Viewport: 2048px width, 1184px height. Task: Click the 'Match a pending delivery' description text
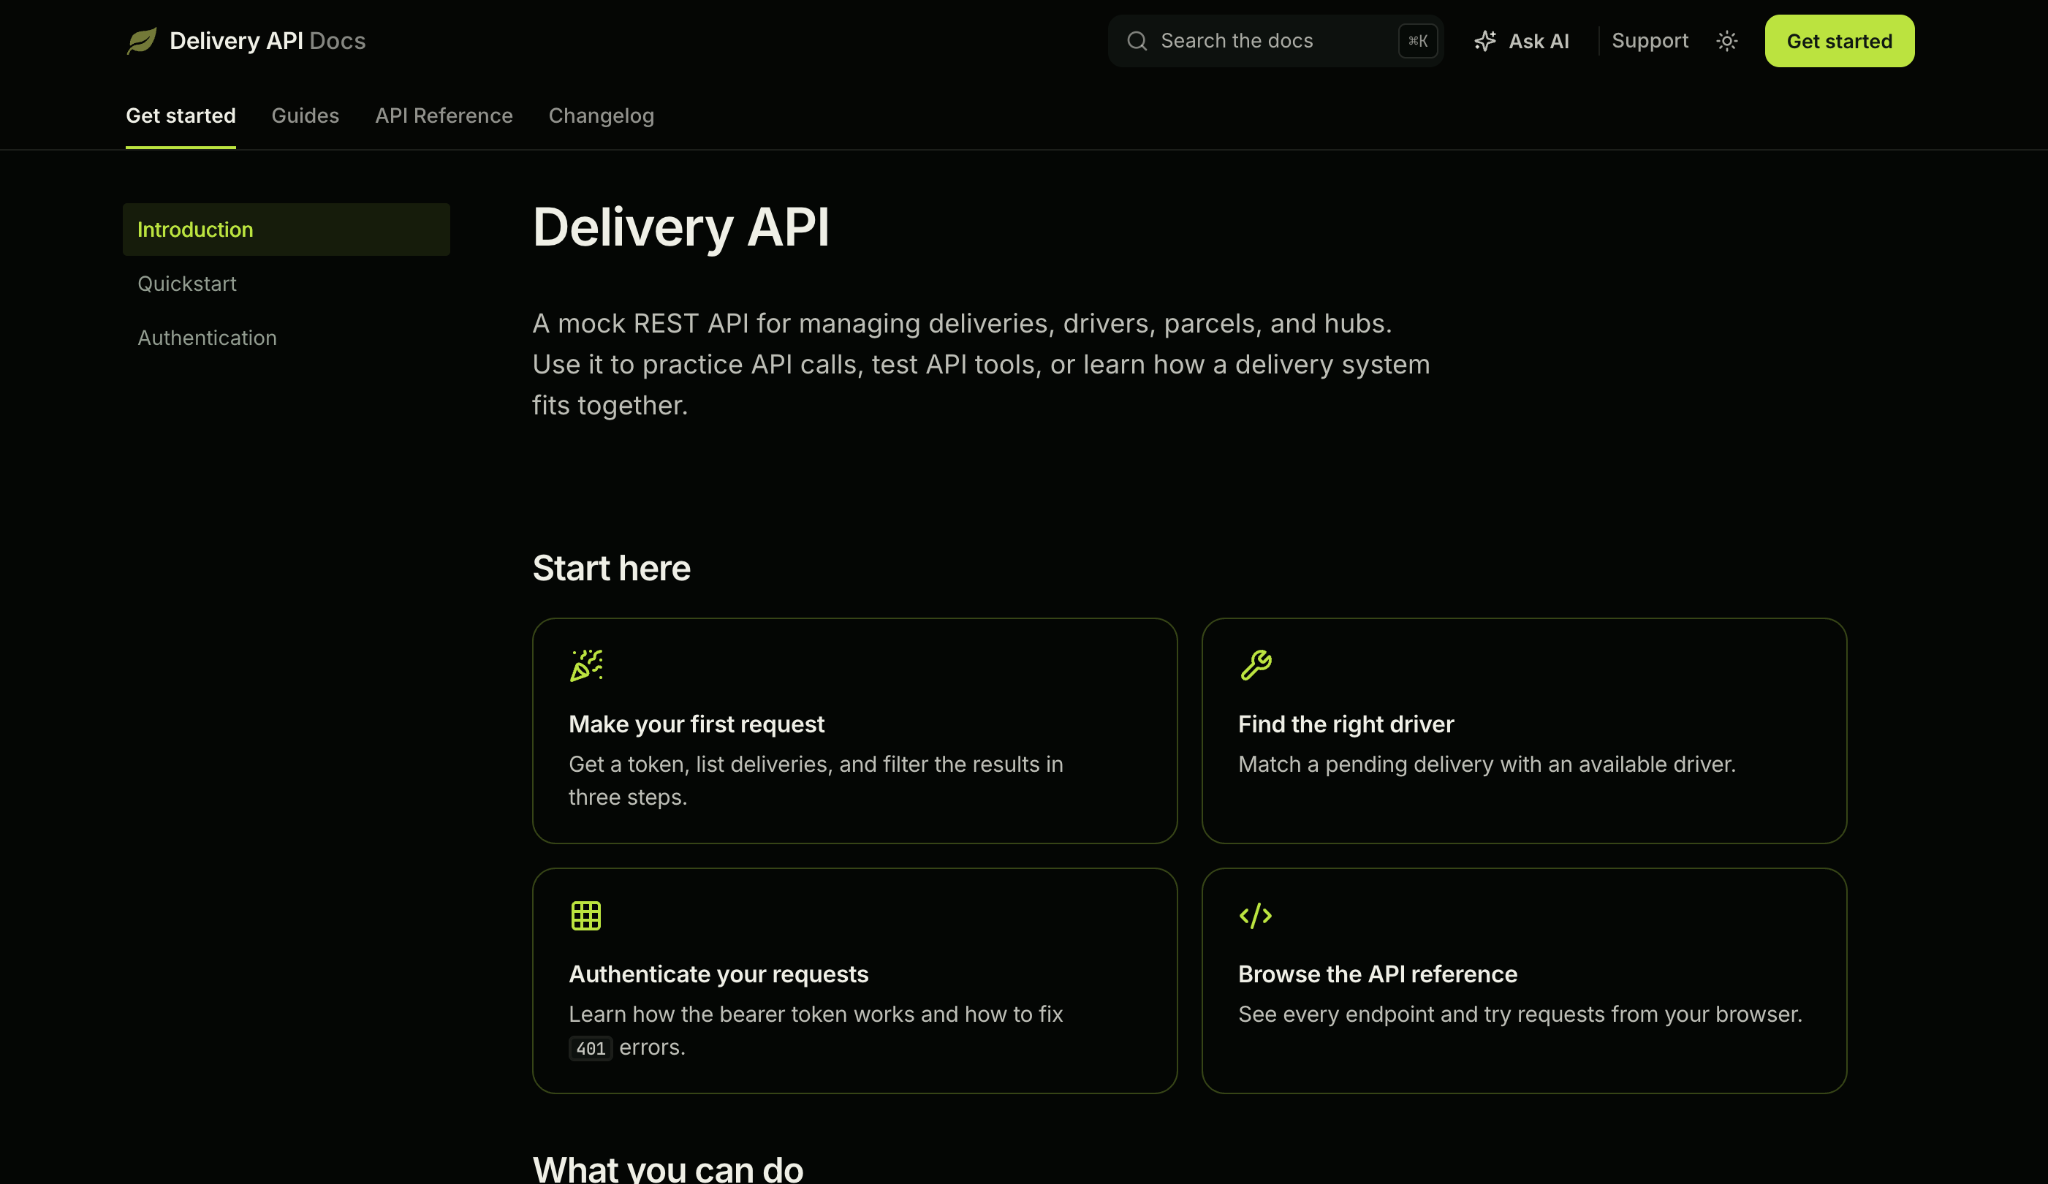coord(1486,764)
